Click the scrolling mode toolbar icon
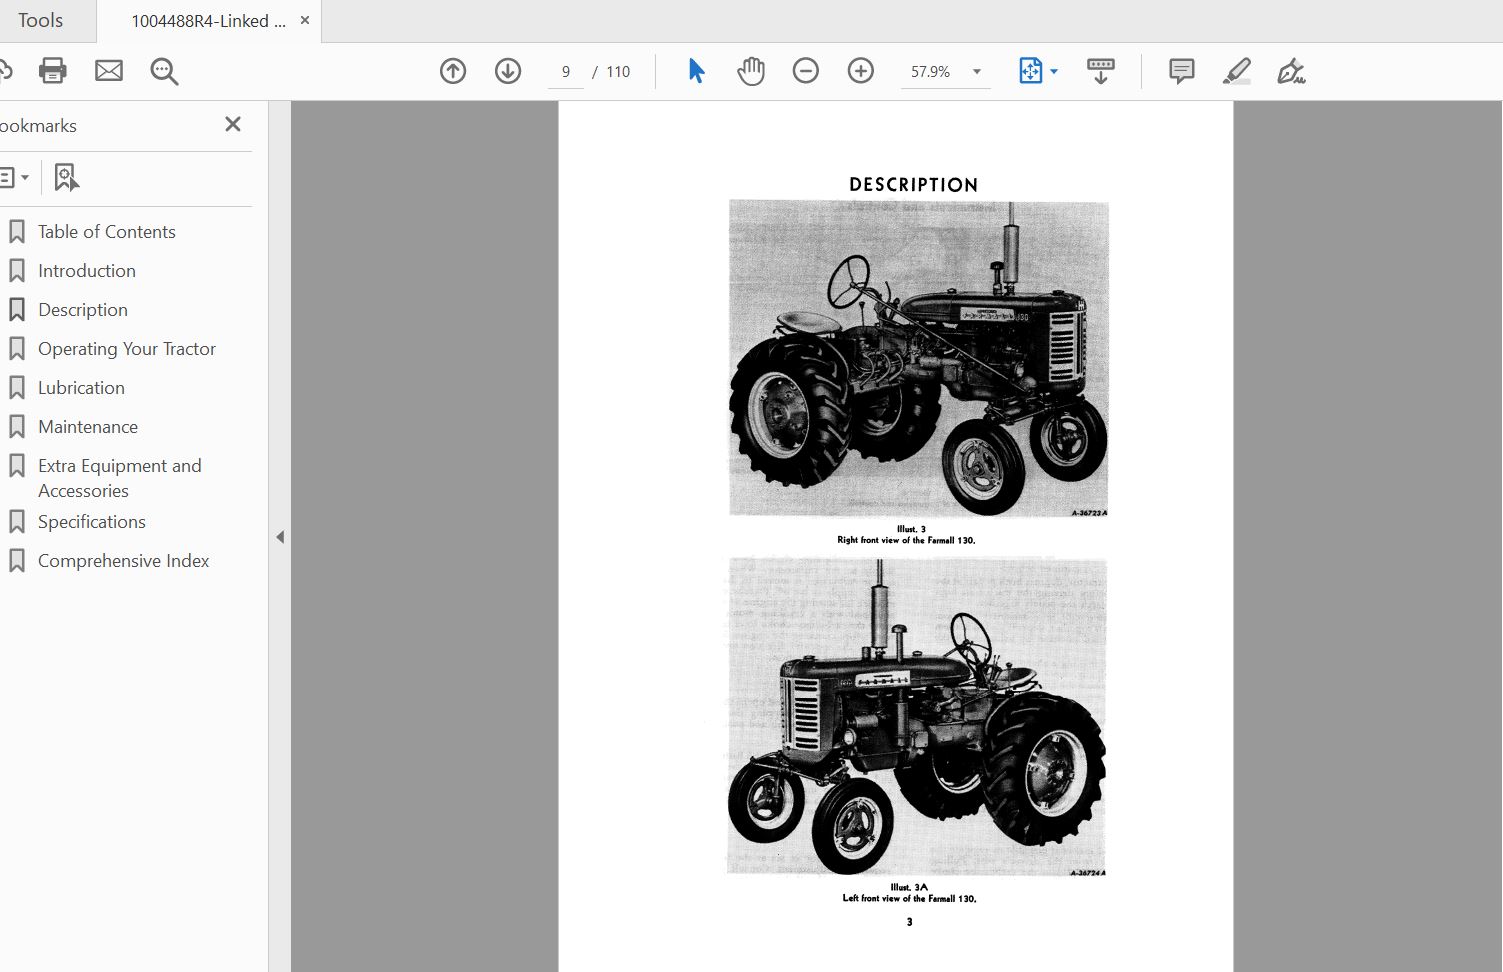1503x972 pixels. tap(1100, 71)
